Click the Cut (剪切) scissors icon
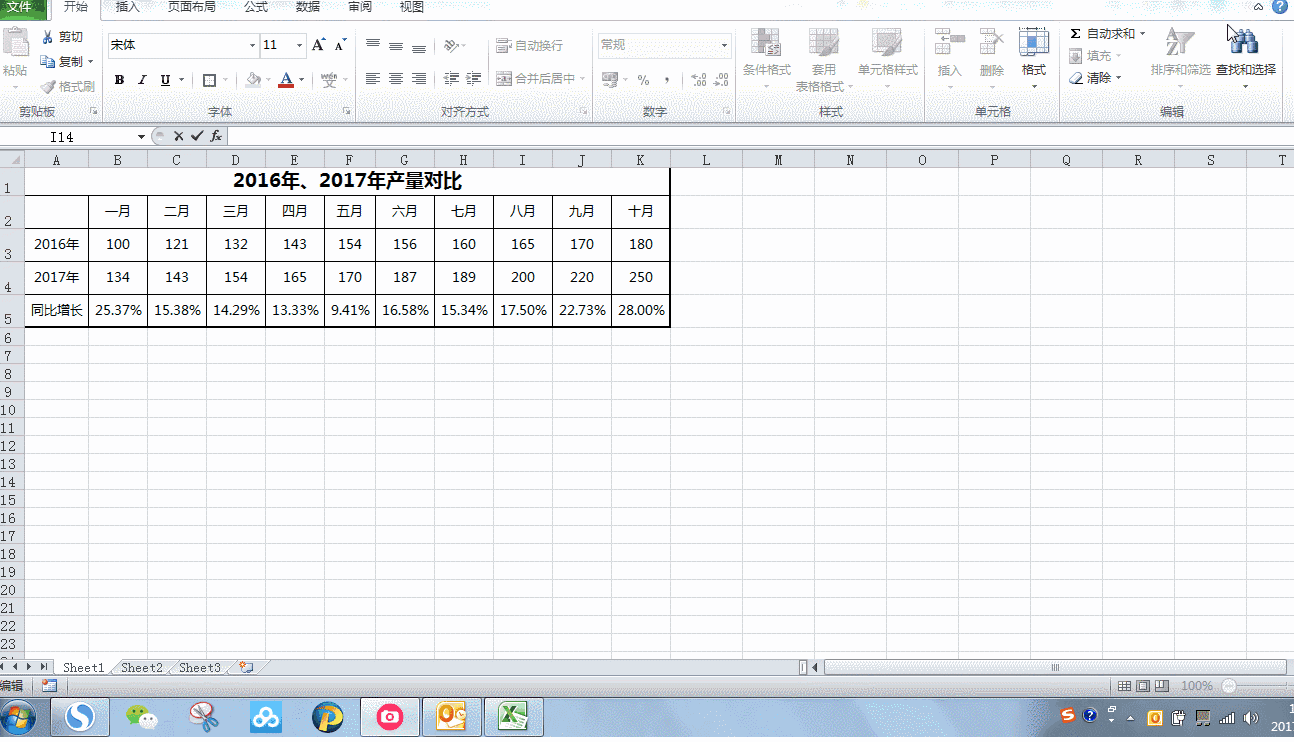The image size is (1294, 742). click(x=47, y=37)
